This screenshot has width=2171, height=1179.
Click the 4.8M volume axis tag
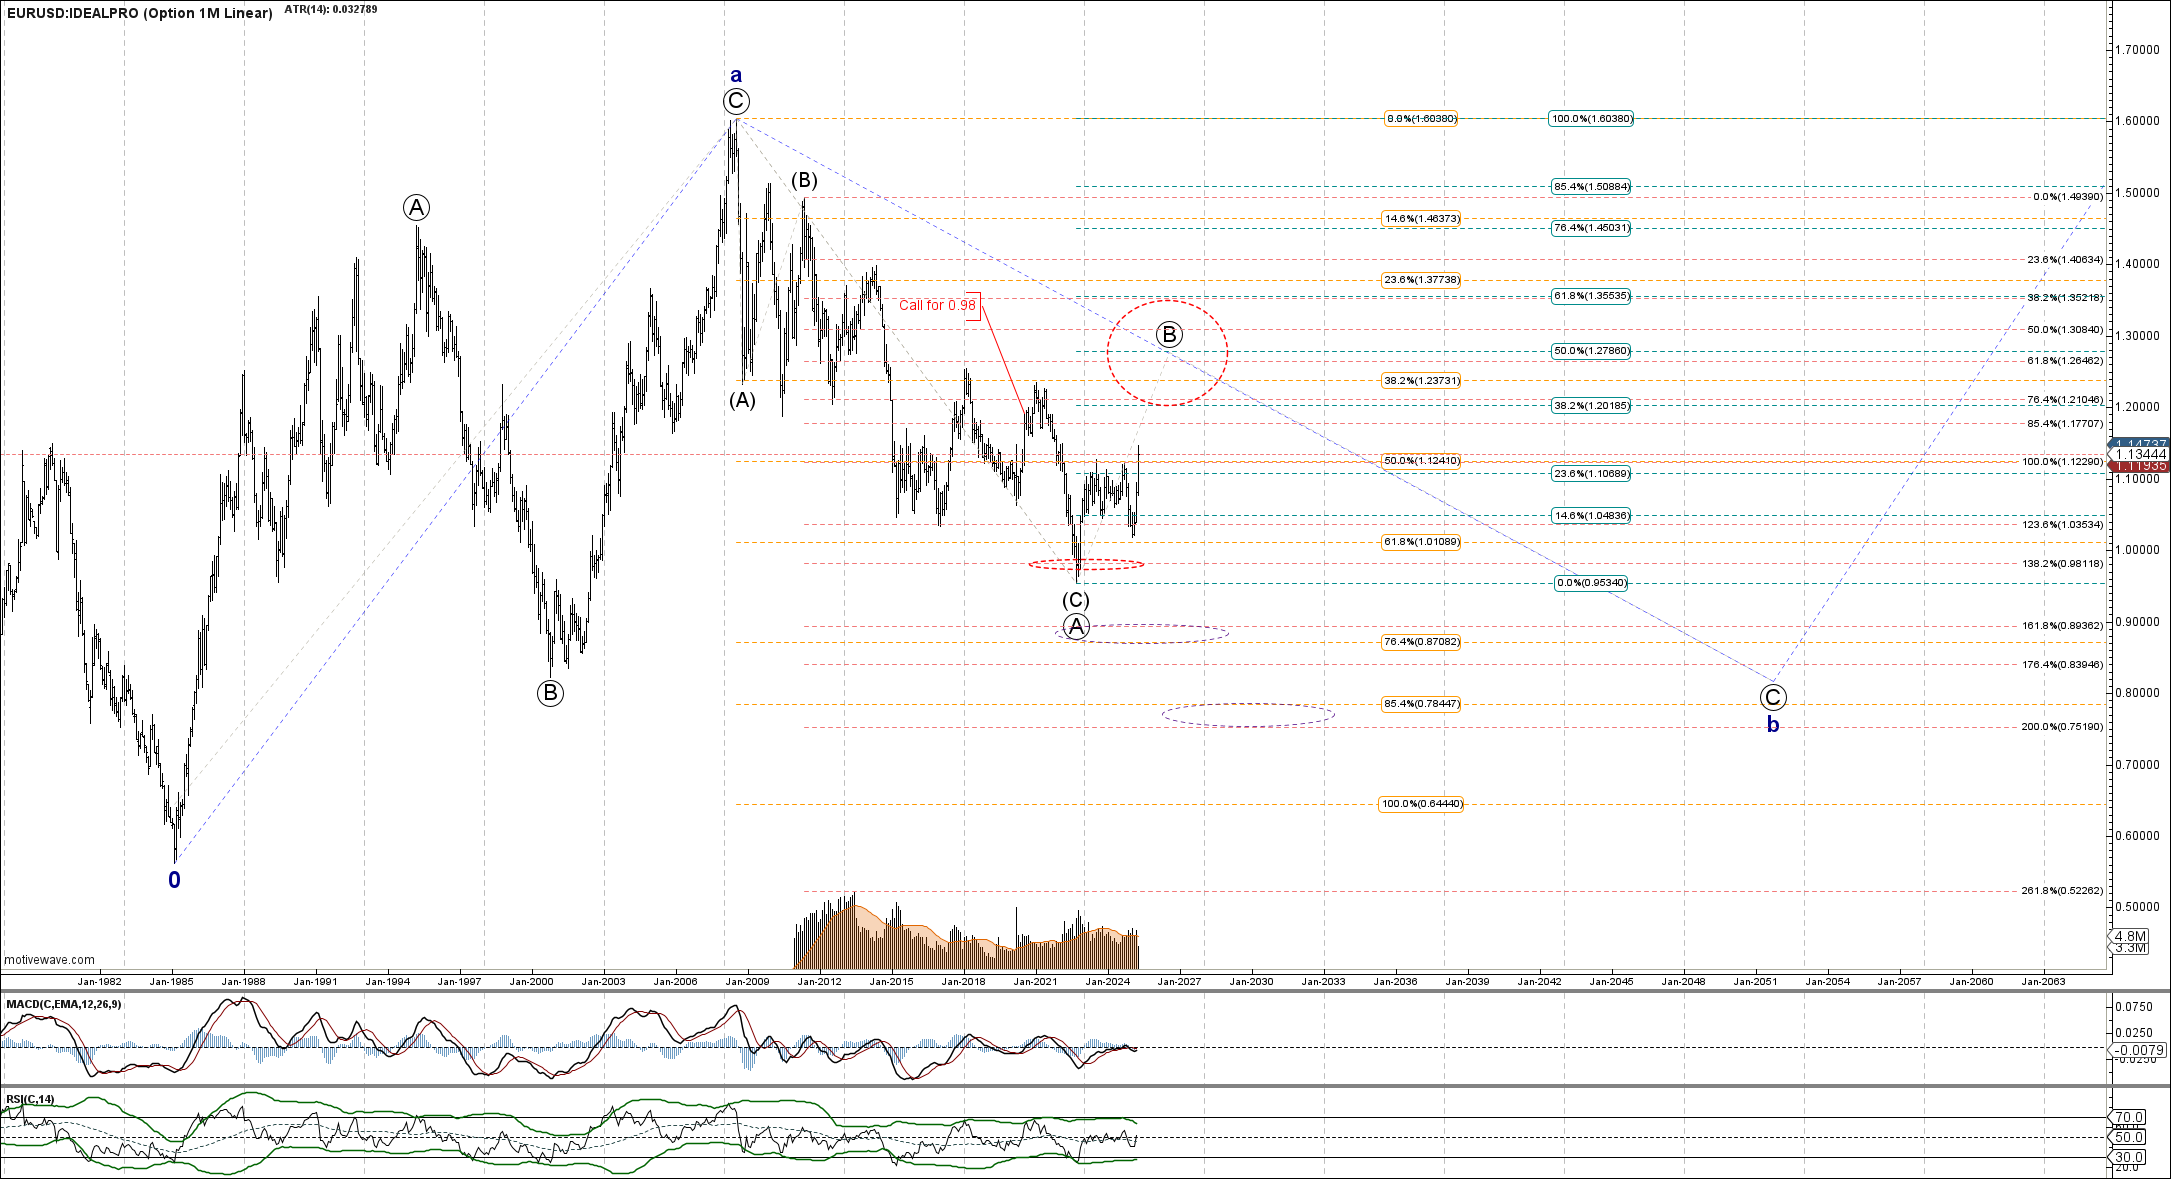tap(2130, 936)
